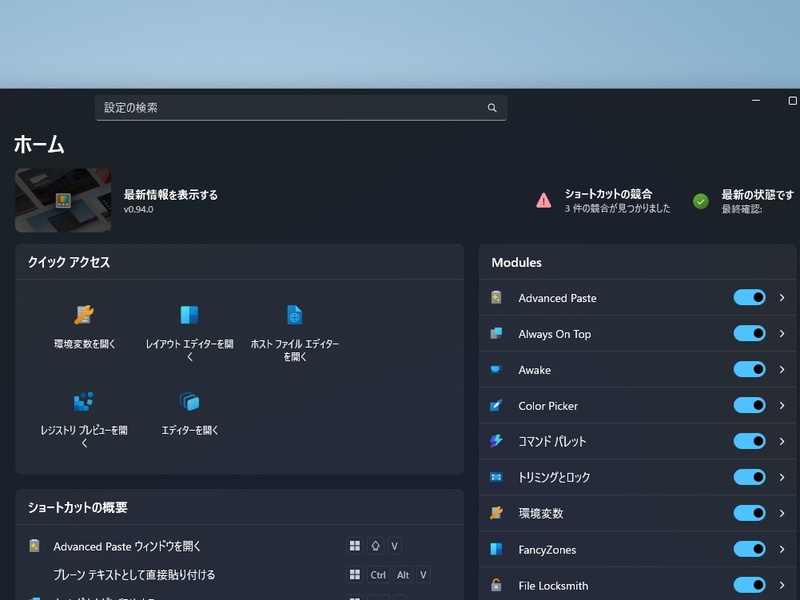This screenshot has height=600, width=800.
Task: Click the search magnifier icon
Action: (x=492, y=108)
